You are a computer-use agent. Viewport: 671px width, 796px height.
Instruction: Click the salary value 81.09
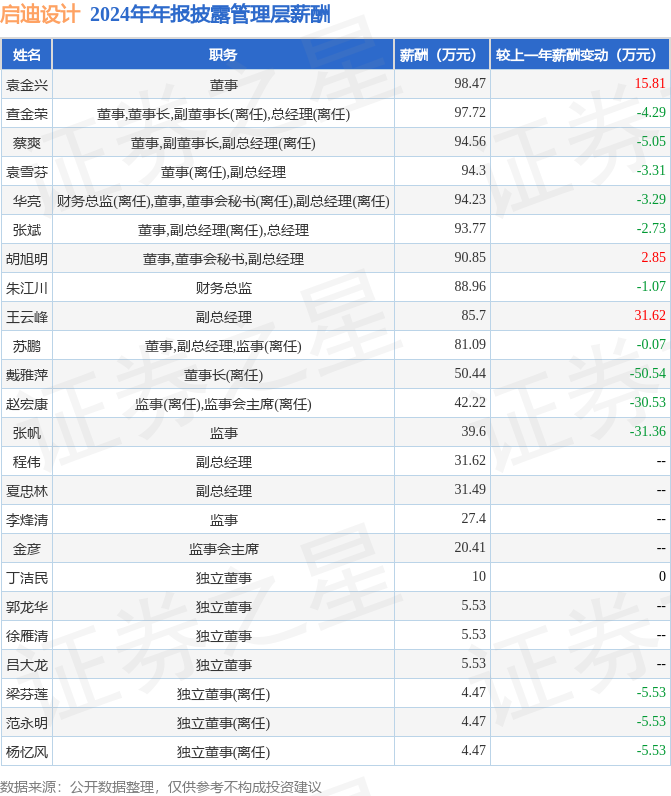click(x=469, y=343)
